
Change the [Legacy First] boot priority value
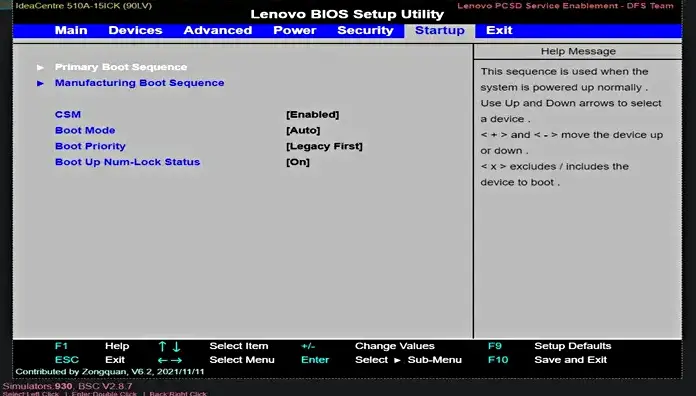324,146
